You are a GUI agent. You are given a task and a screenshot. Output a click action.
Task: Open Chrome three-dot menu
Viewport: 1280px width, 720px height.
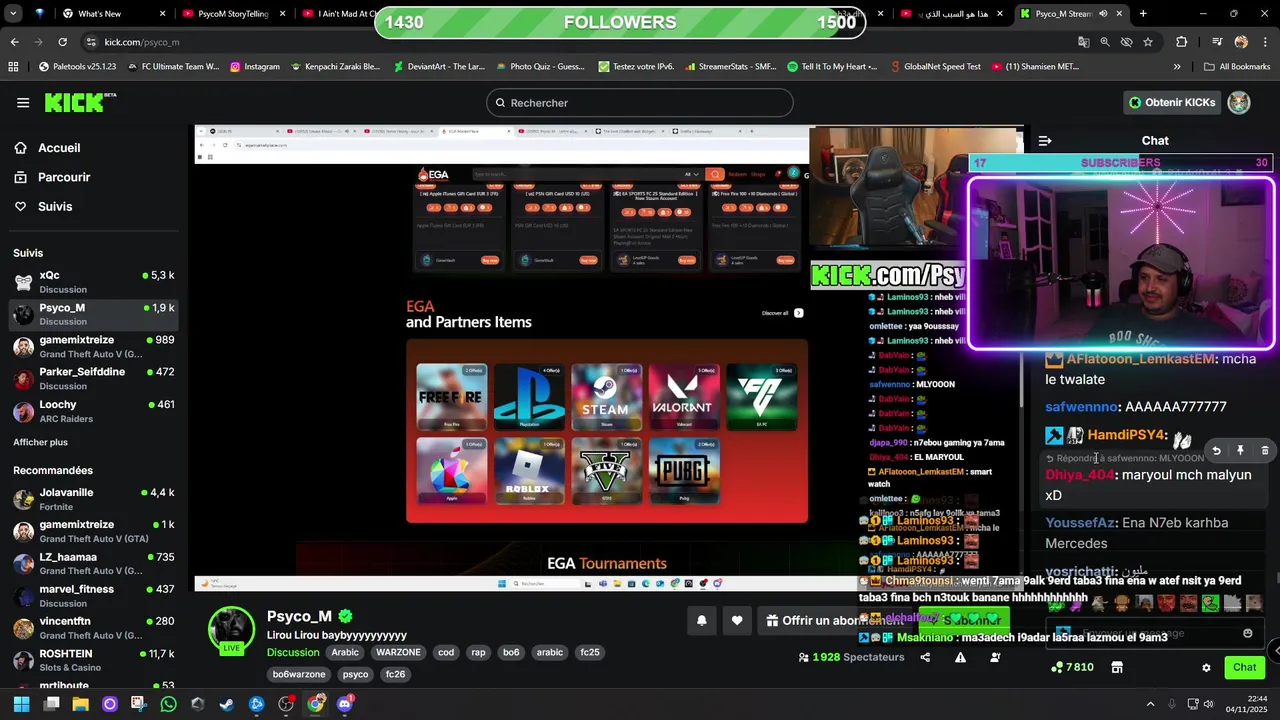1265,42
